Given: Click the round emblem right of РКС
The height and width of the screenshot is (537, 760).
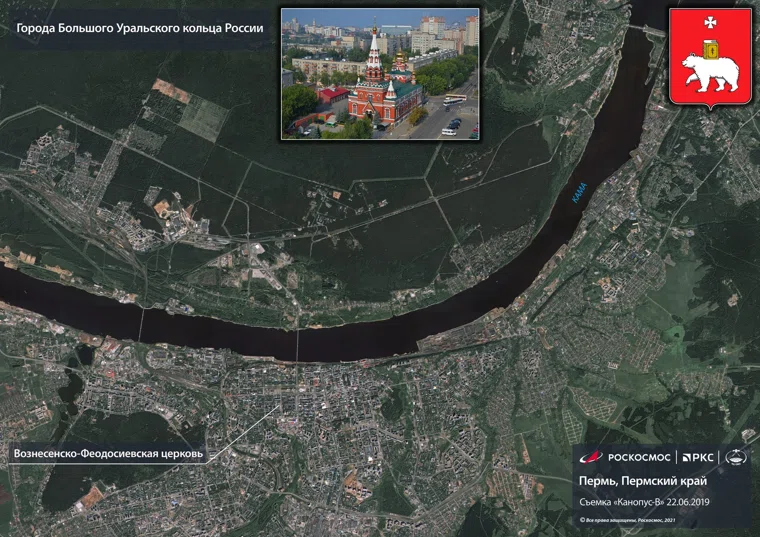Looking at the screenshot, I should (x=735, y=457).
